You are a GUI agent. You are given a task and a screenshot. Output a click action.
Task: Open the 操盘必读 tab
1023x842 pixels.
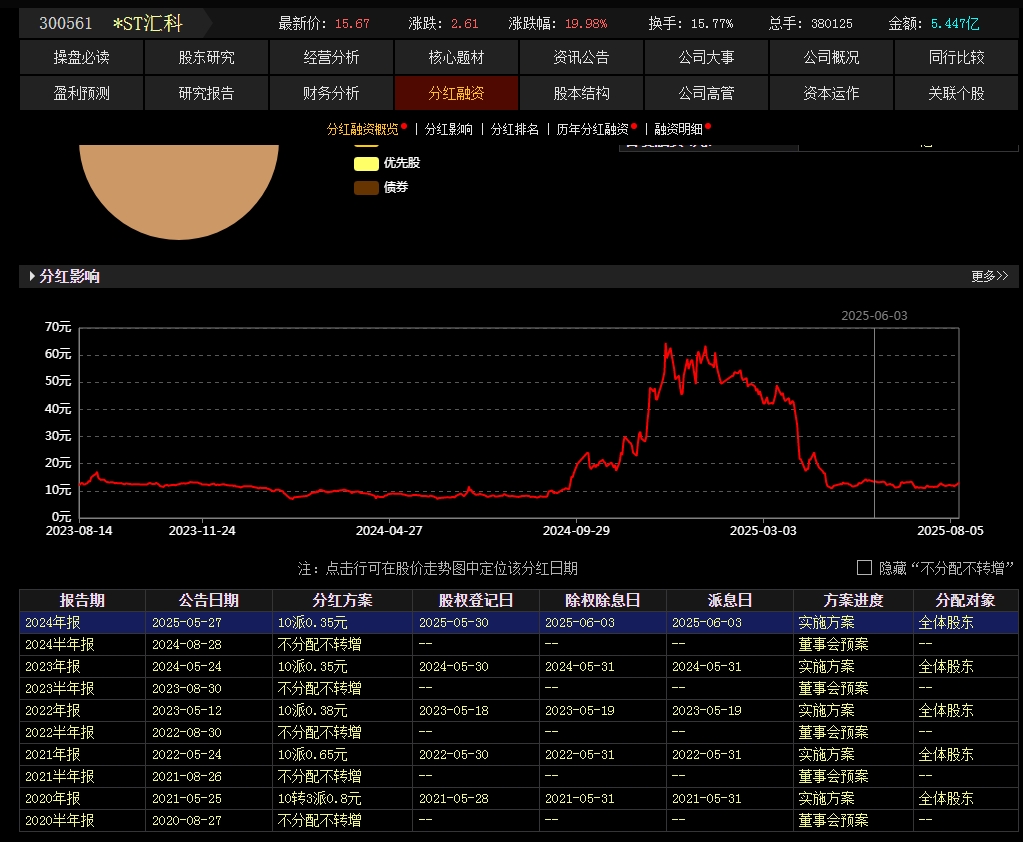81,57
